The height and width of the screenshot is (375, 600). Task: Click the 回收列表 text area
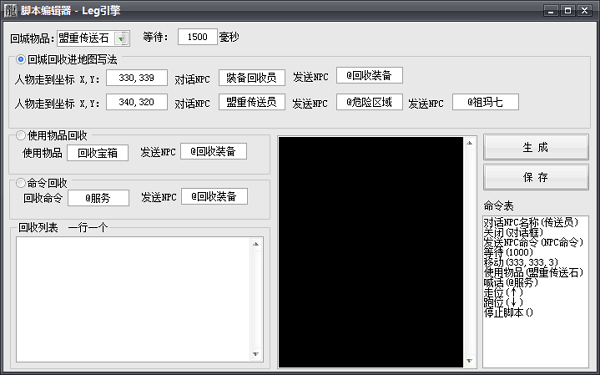[x=133, y=300]
